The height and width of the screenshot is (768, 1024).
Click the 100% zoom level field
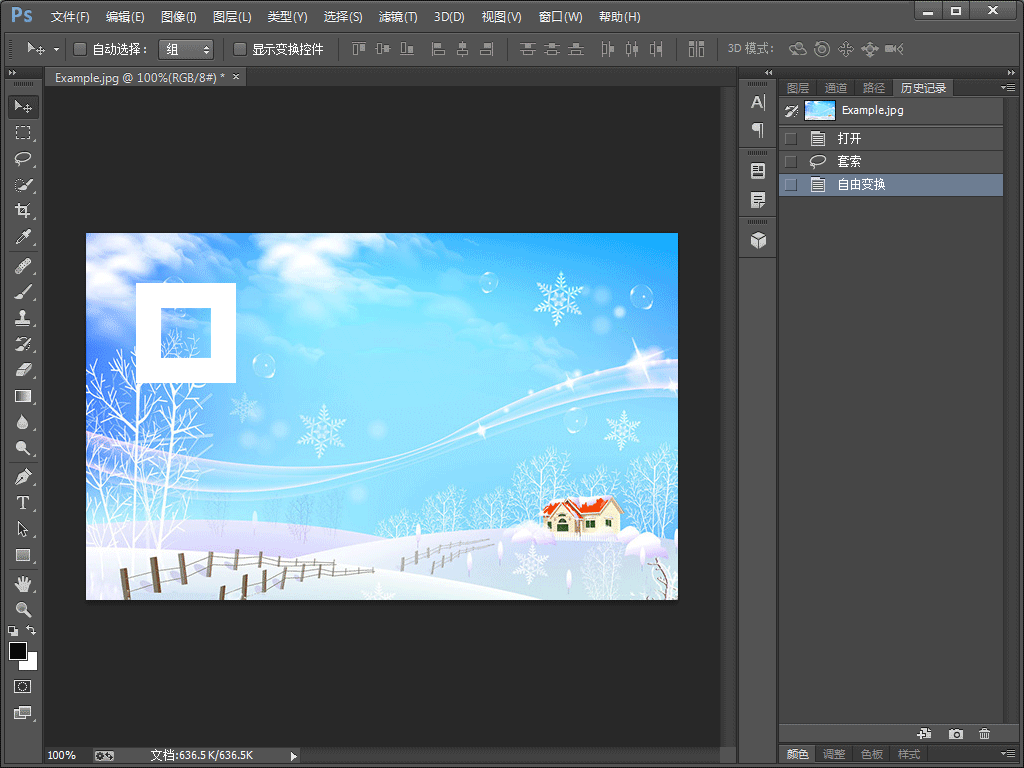[x=62, y=756]
